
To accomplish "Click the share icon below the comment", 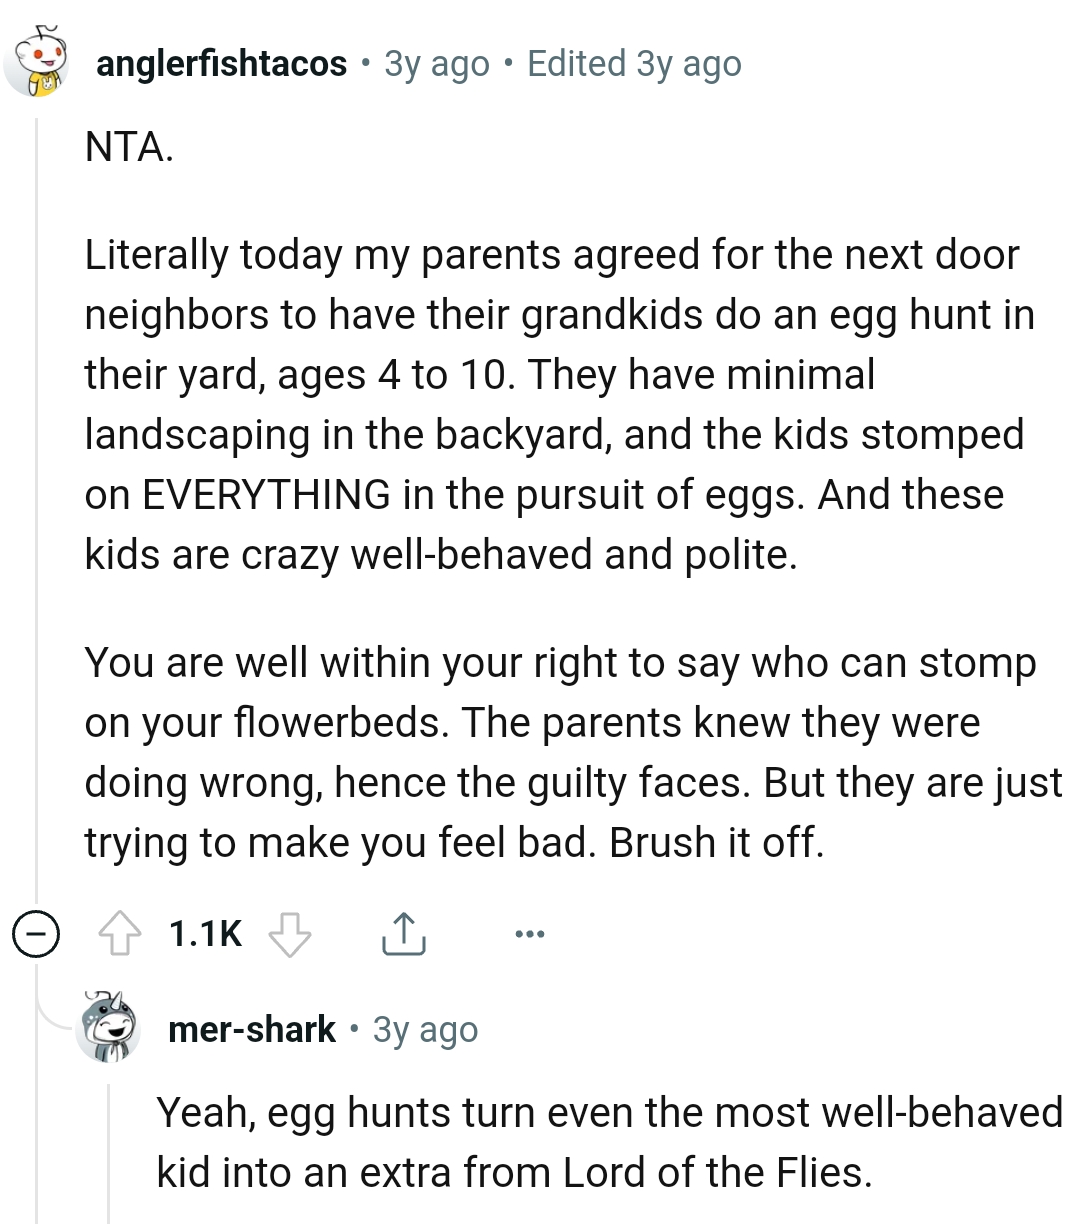I will 404,934.
